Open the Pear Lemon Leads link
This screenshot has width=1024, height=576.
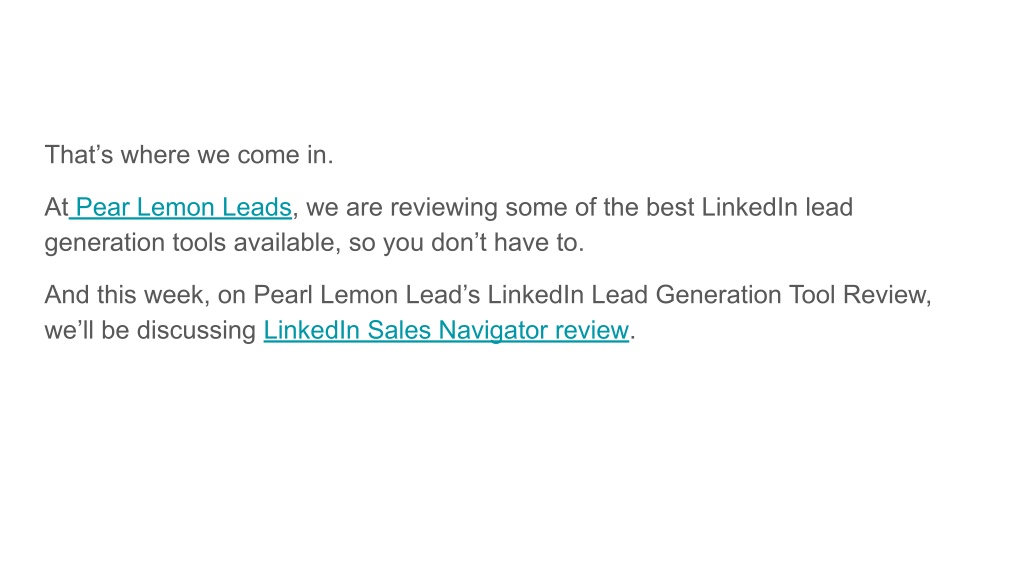pyautogui.click(x=180, y=207)
